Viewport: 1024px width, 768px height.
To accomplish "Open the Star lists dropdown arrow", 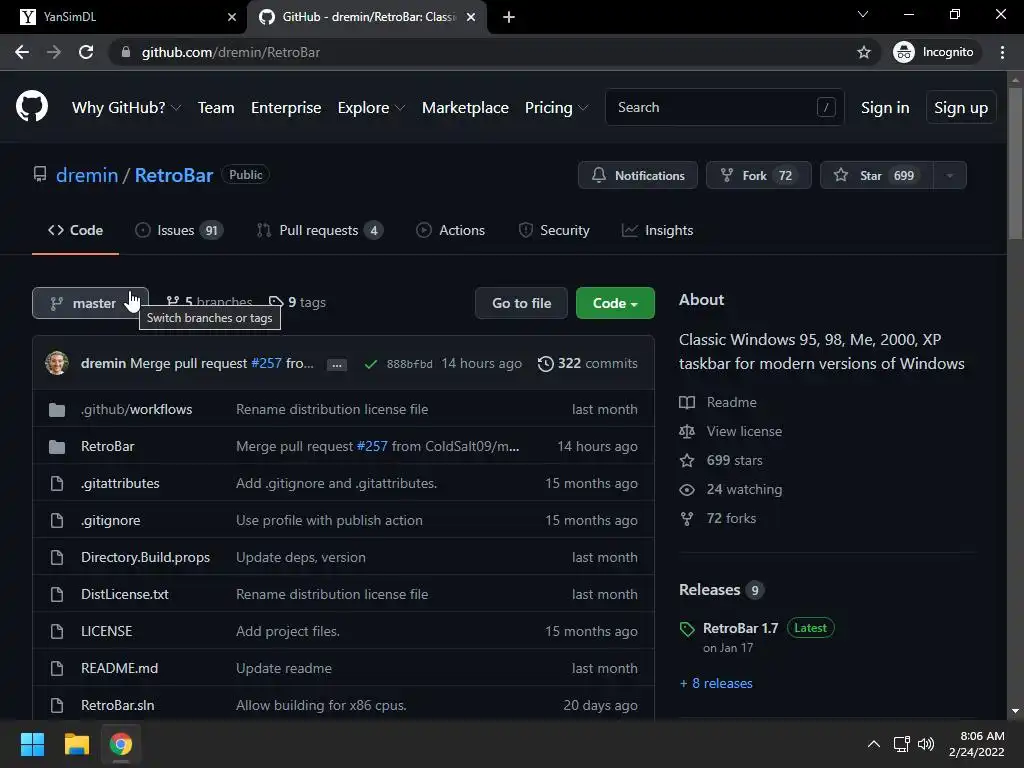I will point(950,176).
